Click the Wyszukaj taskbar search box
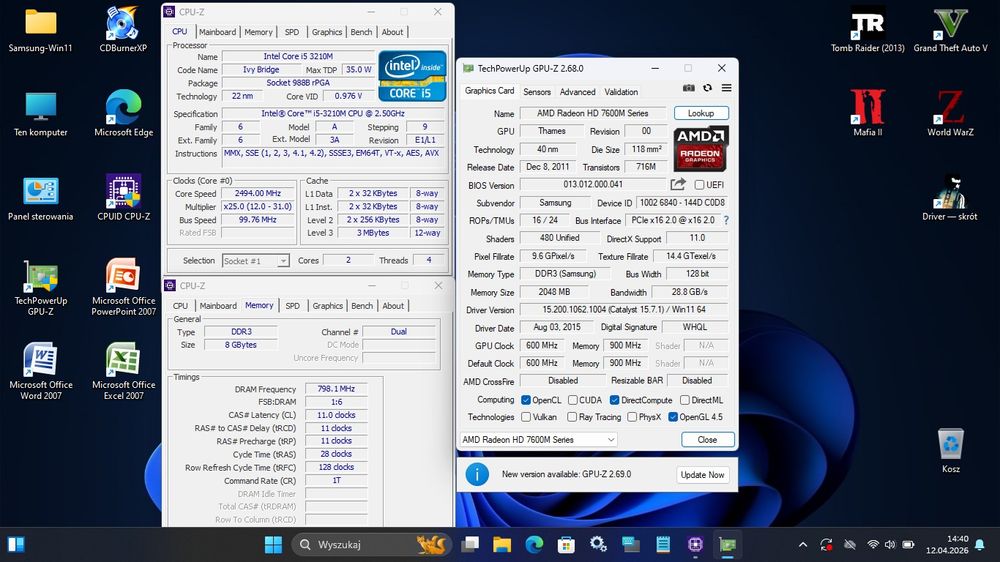Screen dimensions: 1000x562 (372, 545)
